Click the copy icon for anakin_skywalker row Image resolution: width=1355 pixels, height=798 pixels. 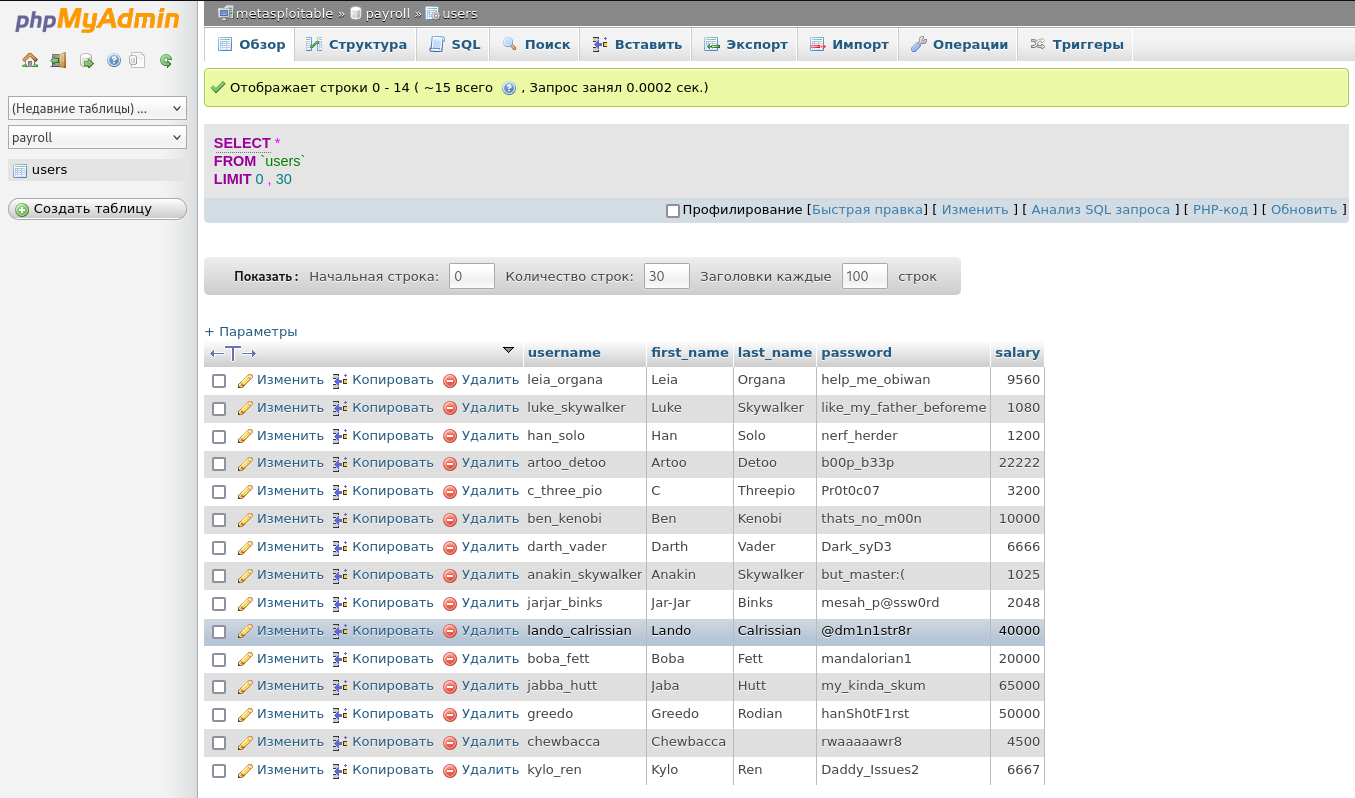point(340,575)
